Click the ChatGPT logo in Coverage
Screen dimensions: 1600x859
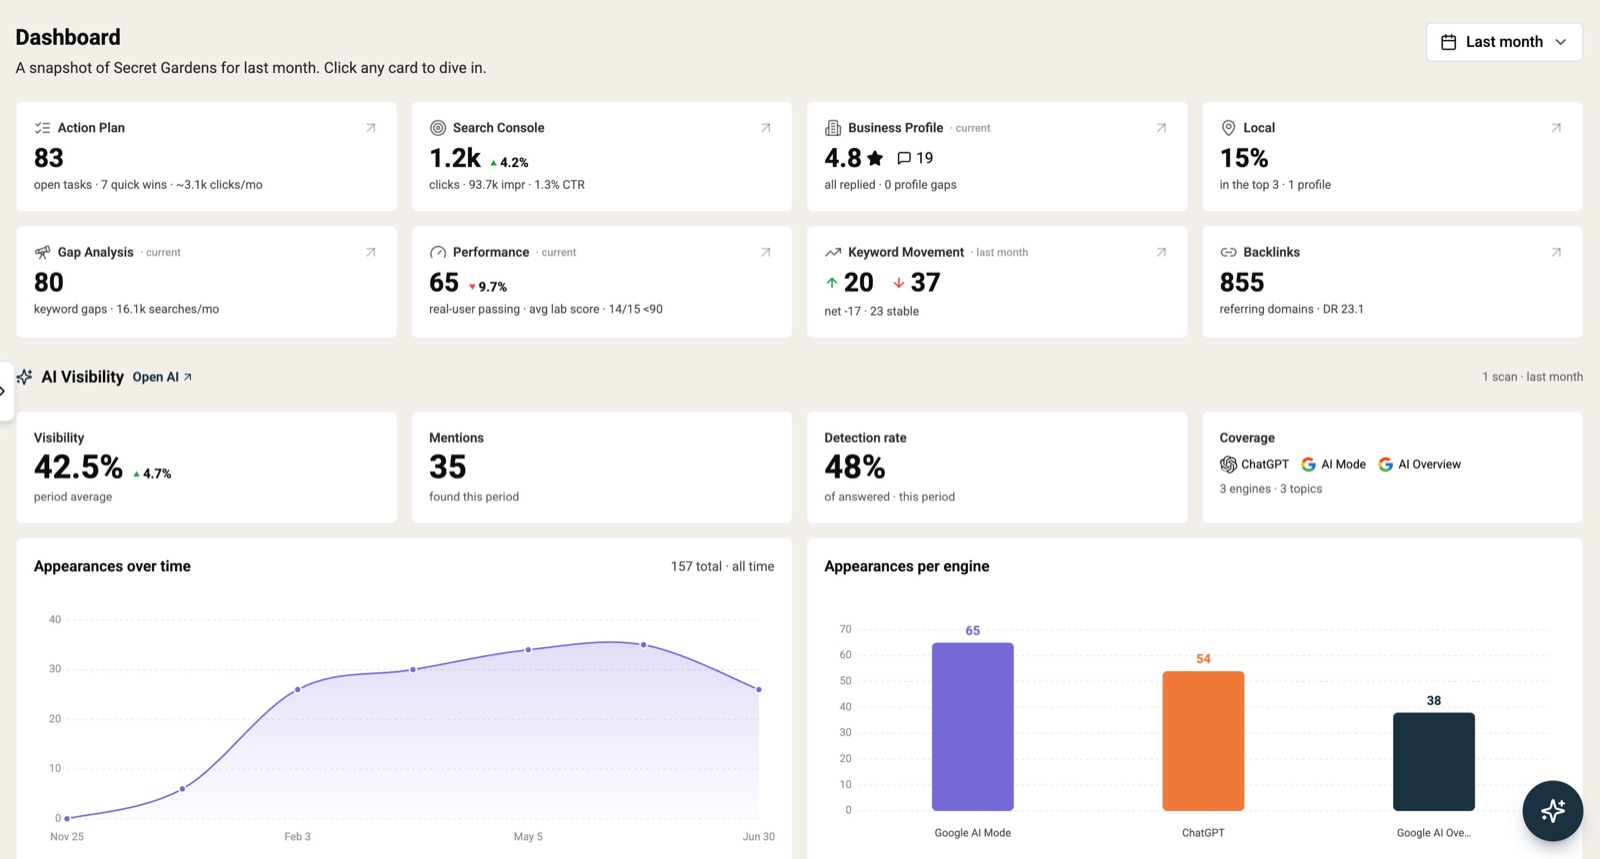1228,464
